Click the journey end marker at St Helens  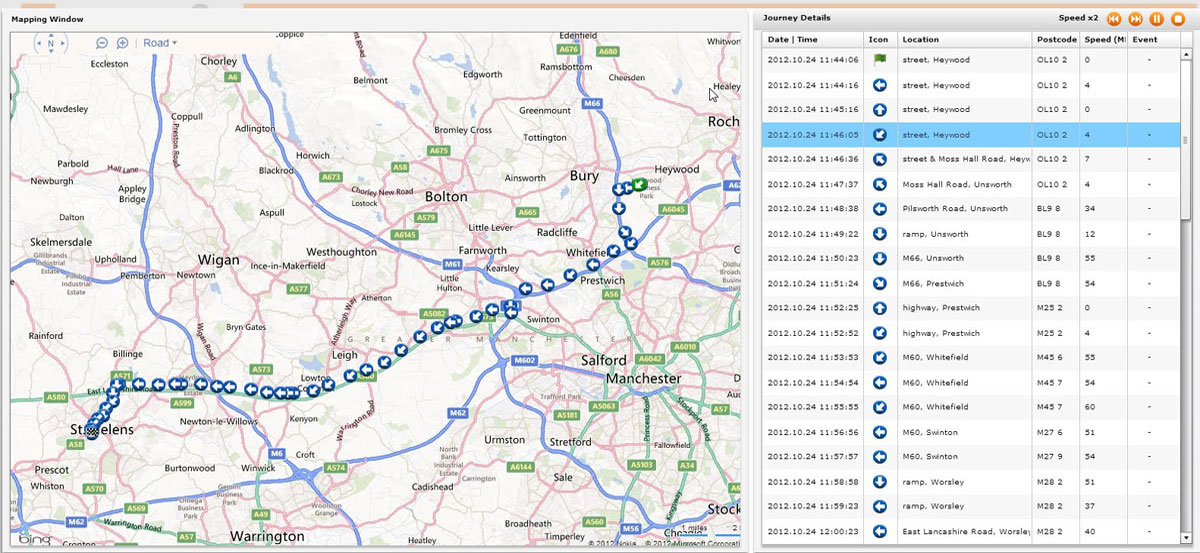[x=91, y=432]
